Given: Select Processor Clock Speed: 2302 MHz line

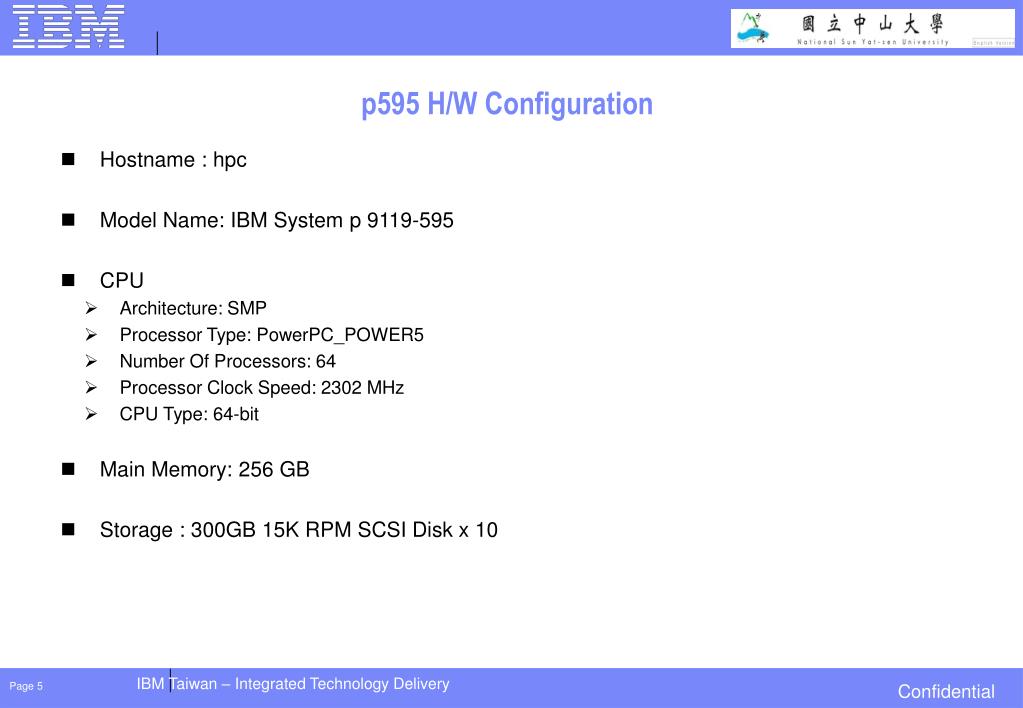Looking at the screenshot, I should coord(262,388).
